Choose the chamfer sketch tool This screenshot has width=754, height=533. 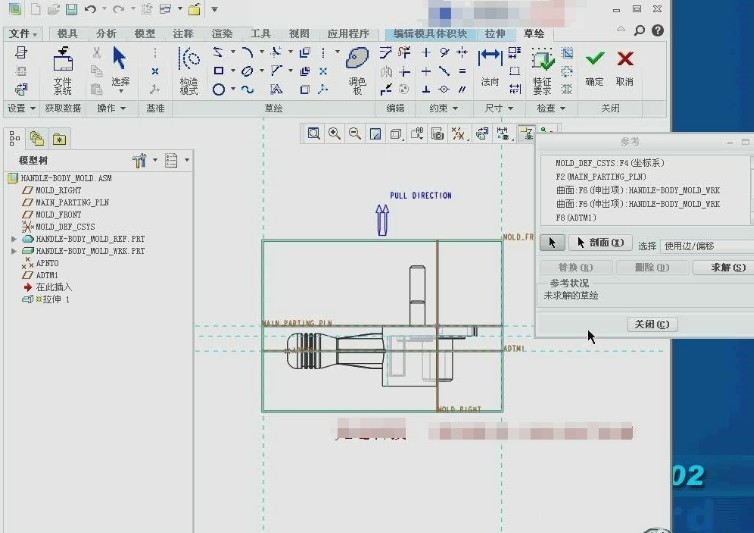pyautogui.click(x=276, y=71)
